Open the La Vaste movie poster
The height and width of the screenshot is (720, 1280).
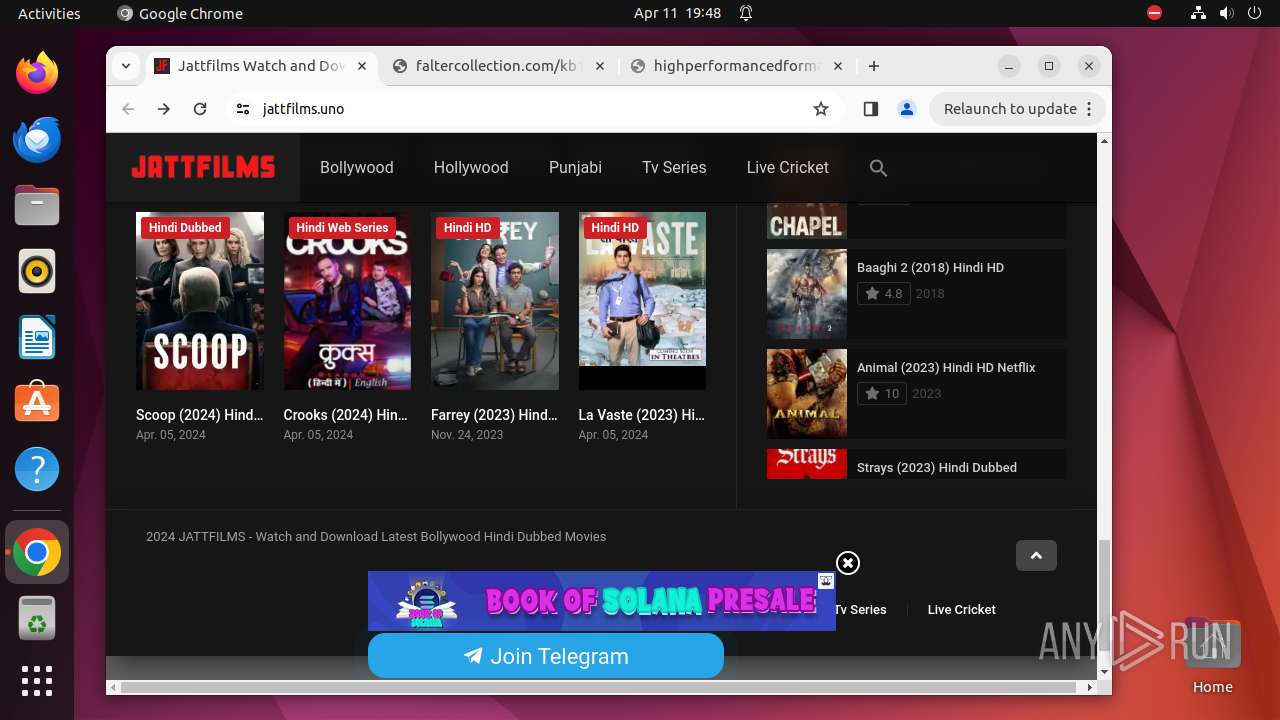point(642,301)
